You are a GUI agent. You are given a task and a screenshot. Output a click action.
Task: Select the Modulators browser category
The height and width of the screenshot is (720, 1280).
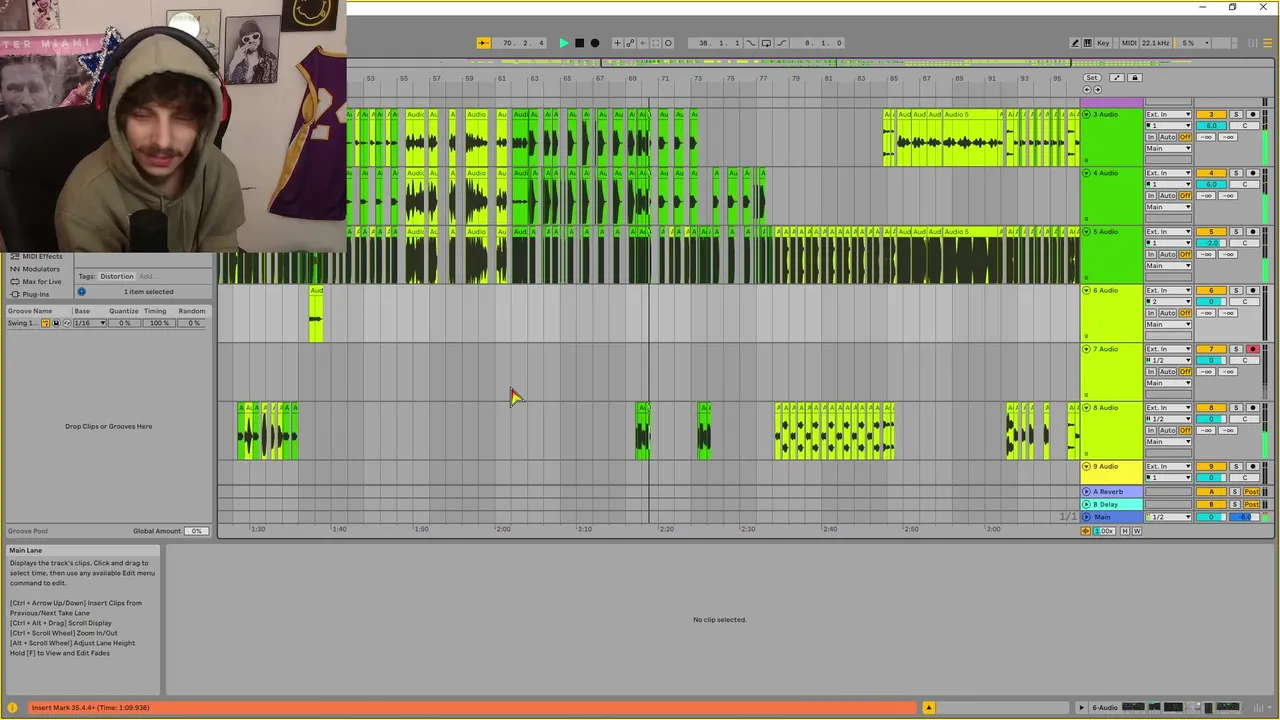pyautogui.click(x=41, y=269)
